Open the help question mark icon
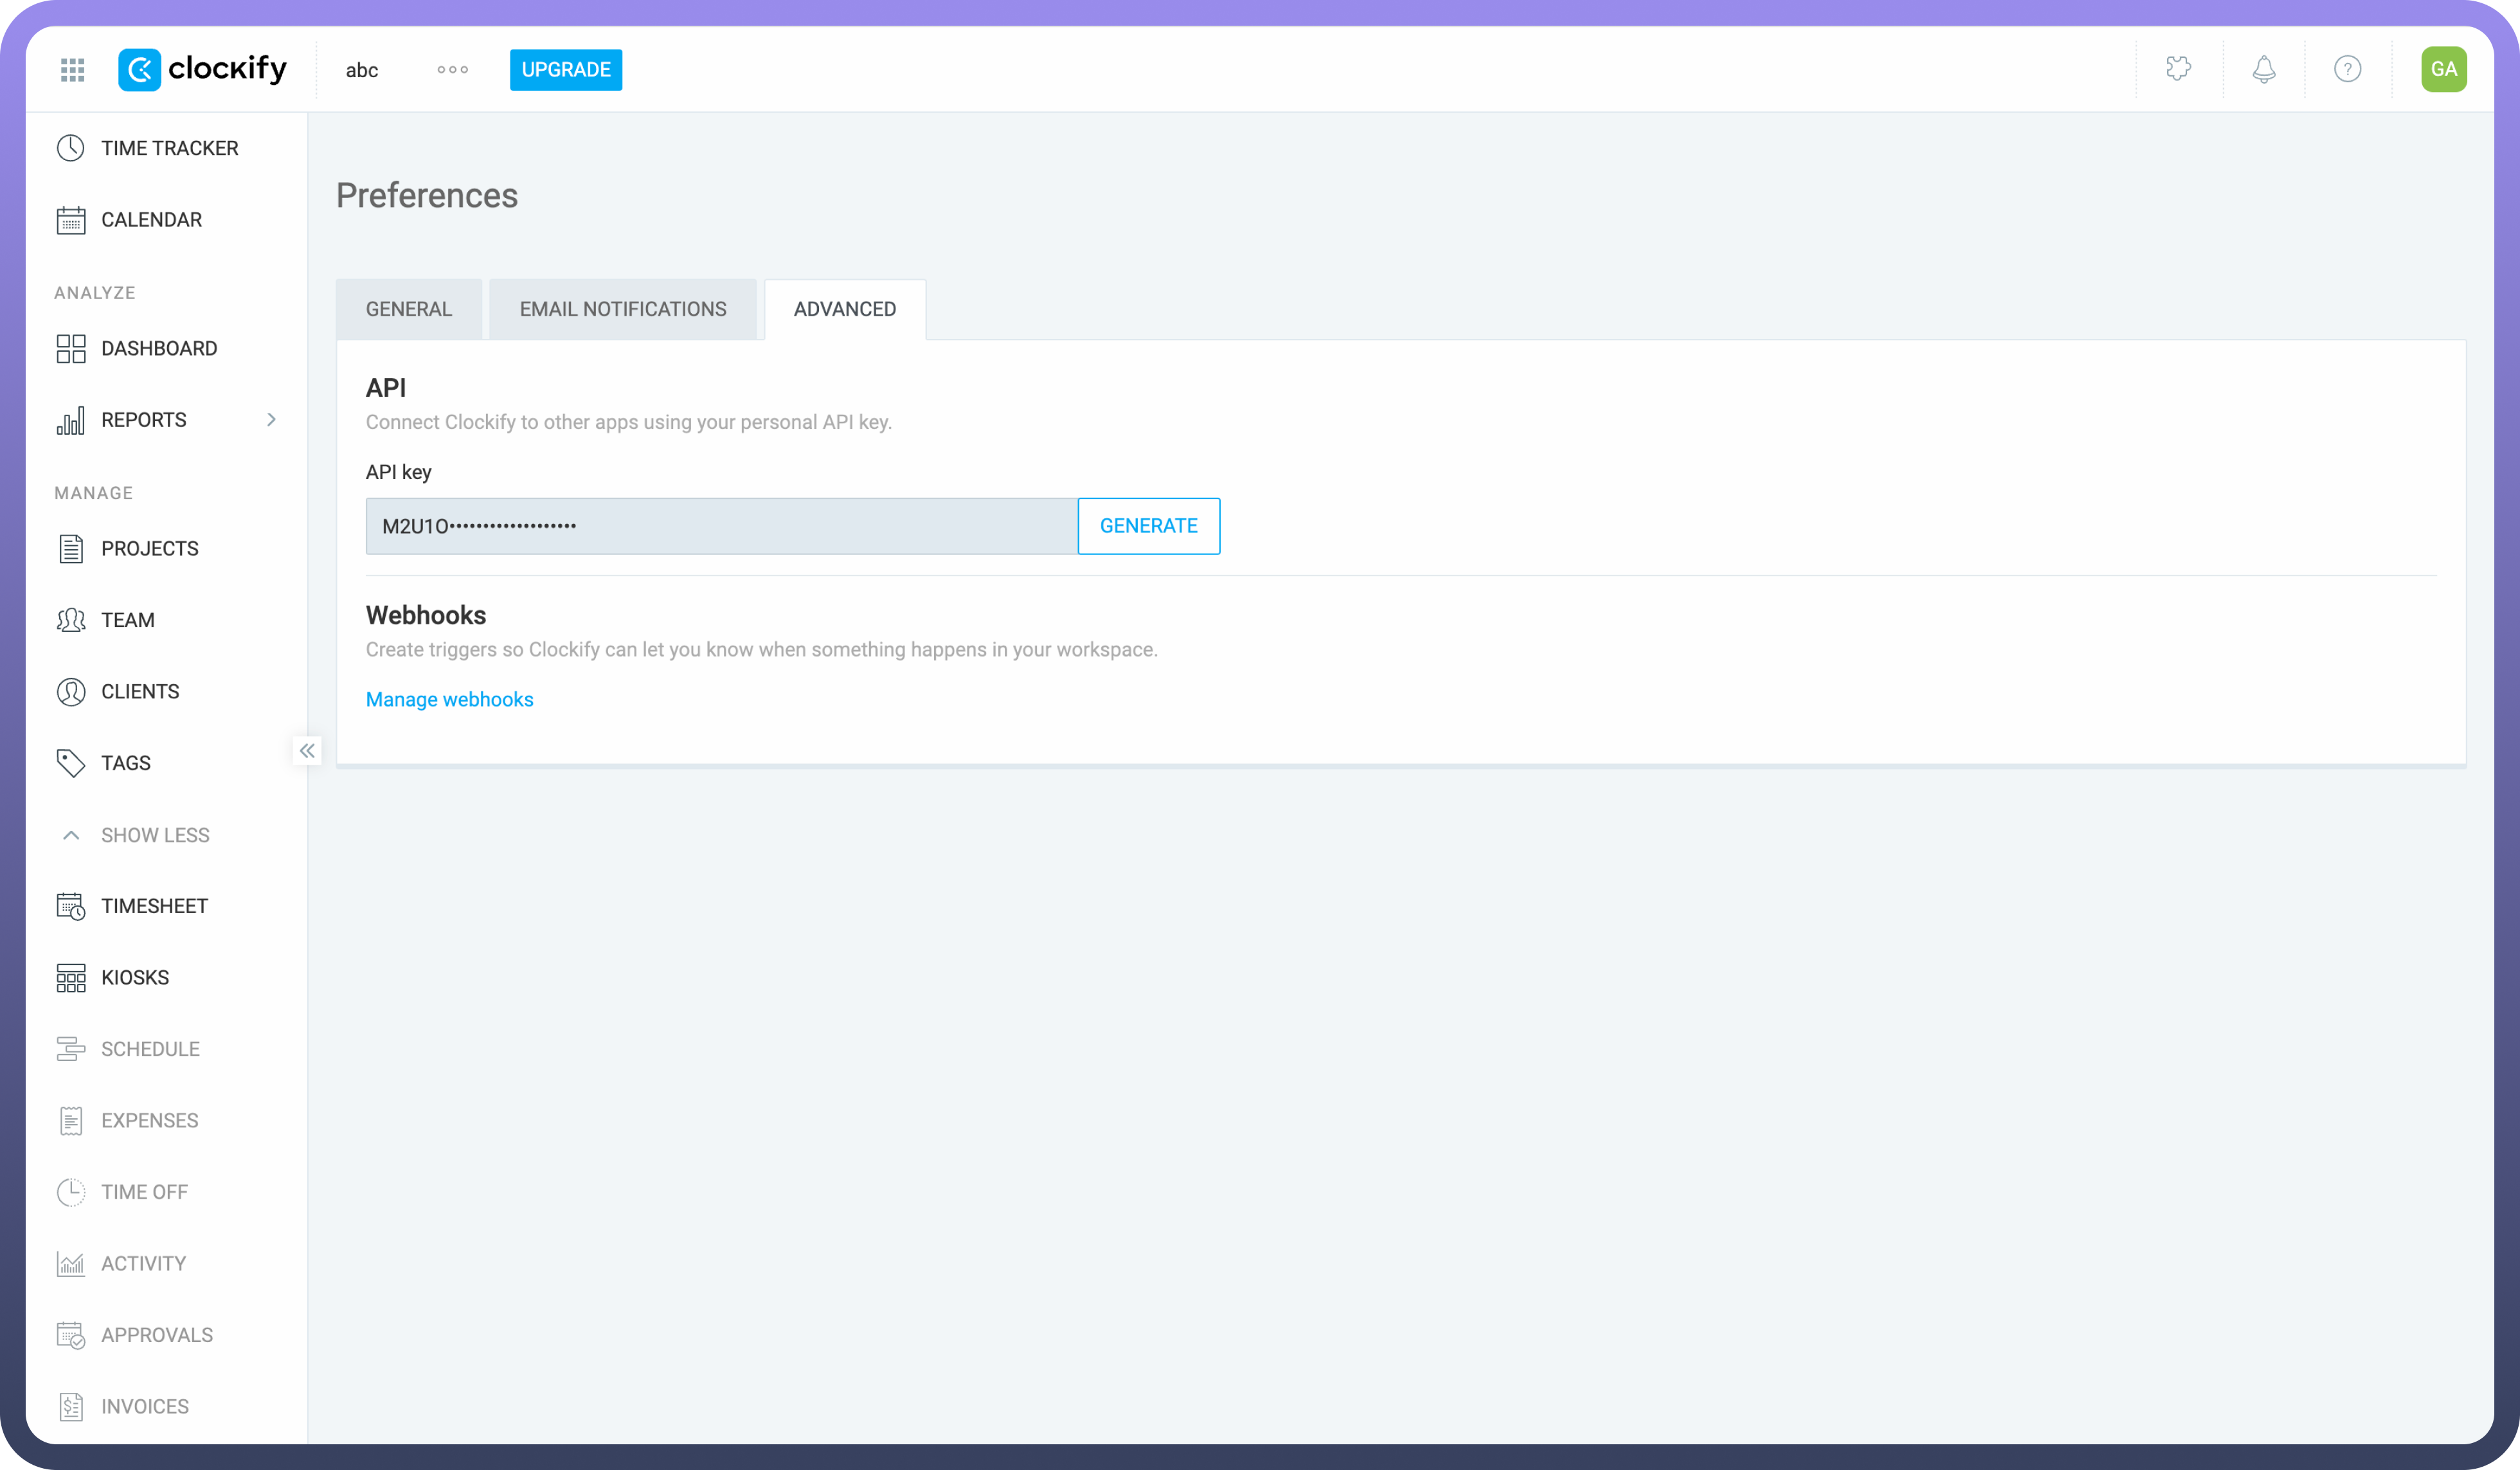 pos(2347,69)
